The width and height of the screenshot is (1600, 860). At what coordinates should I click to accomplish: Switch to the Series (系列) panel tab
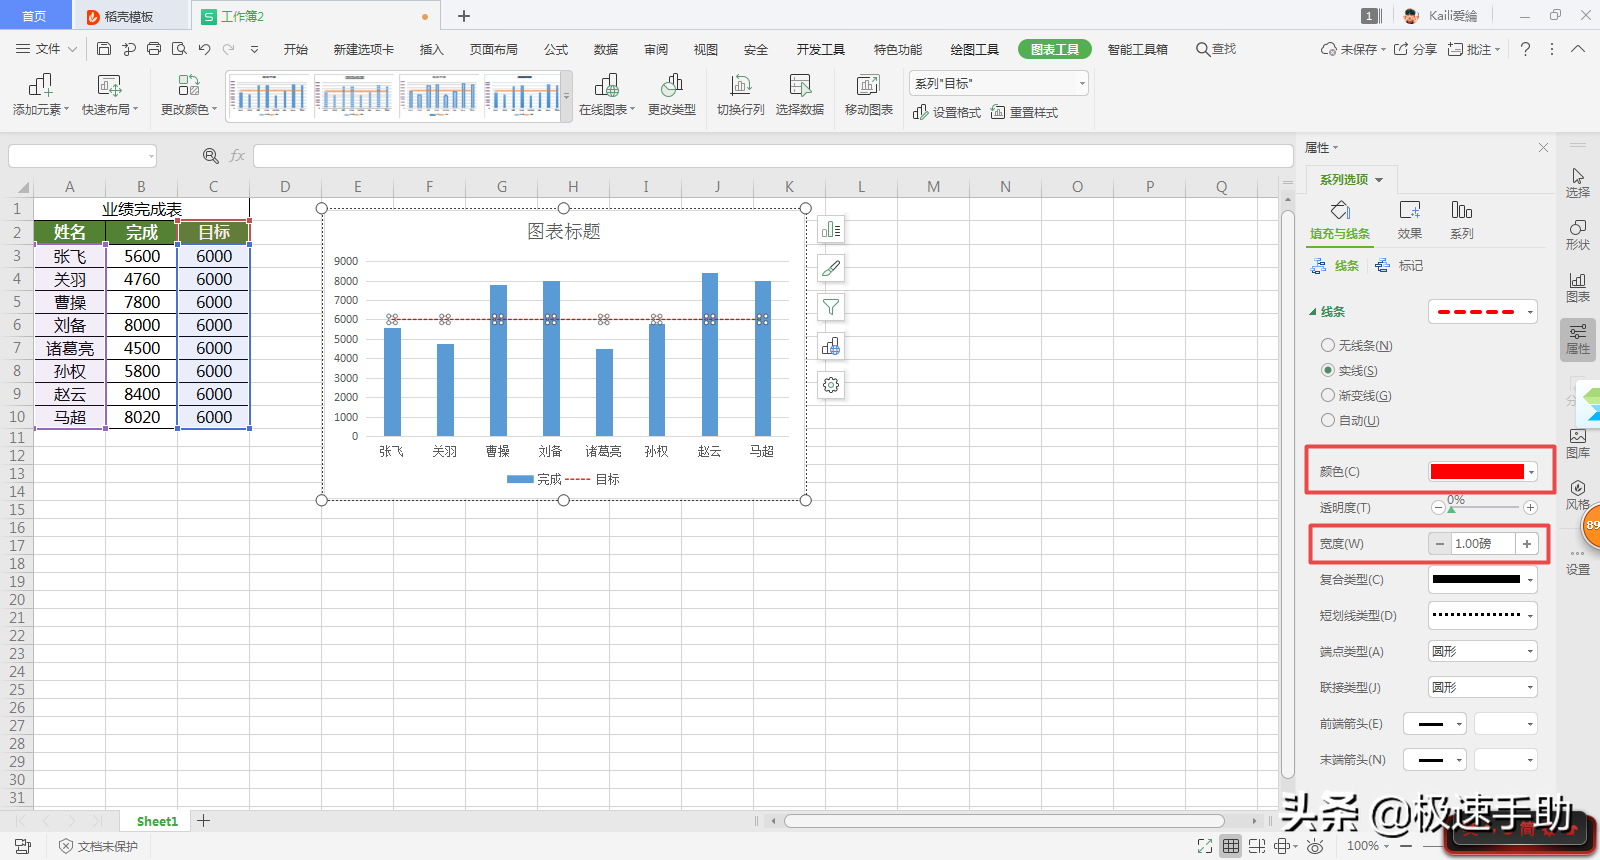1462,219
